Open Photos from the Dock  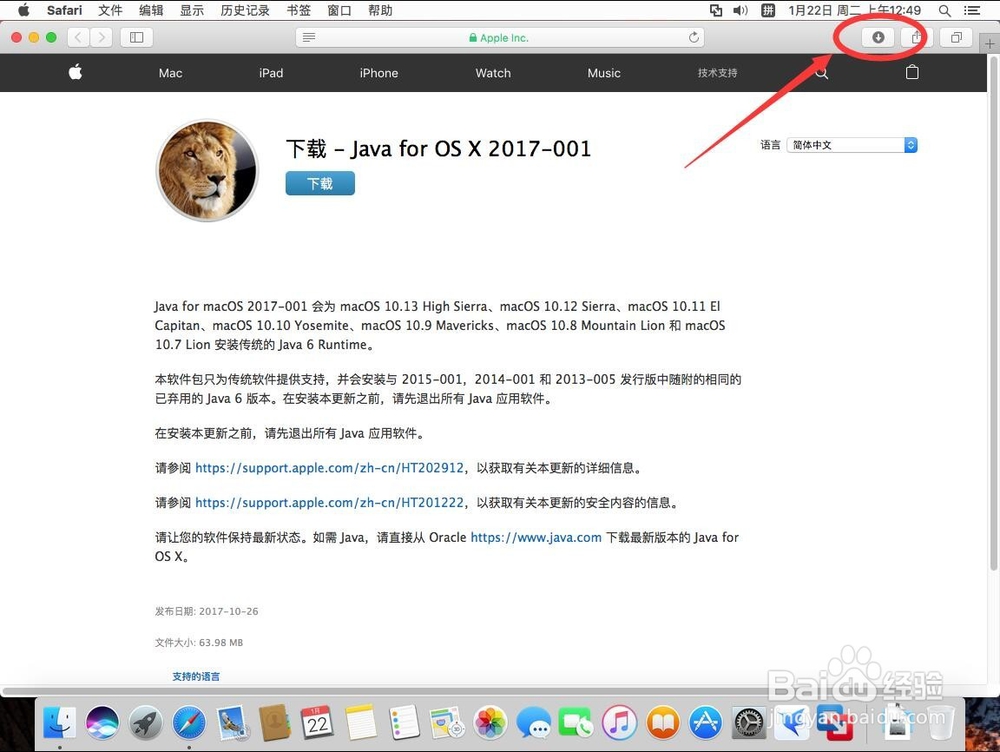click(x=489, y=723)
